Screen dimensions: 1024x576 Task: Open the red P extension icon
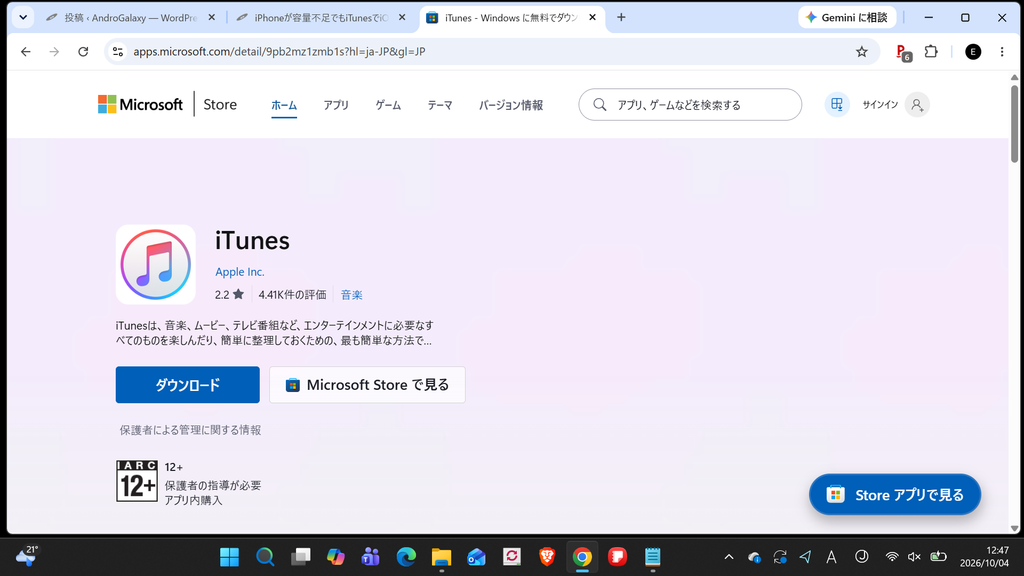tap(903, 52)
